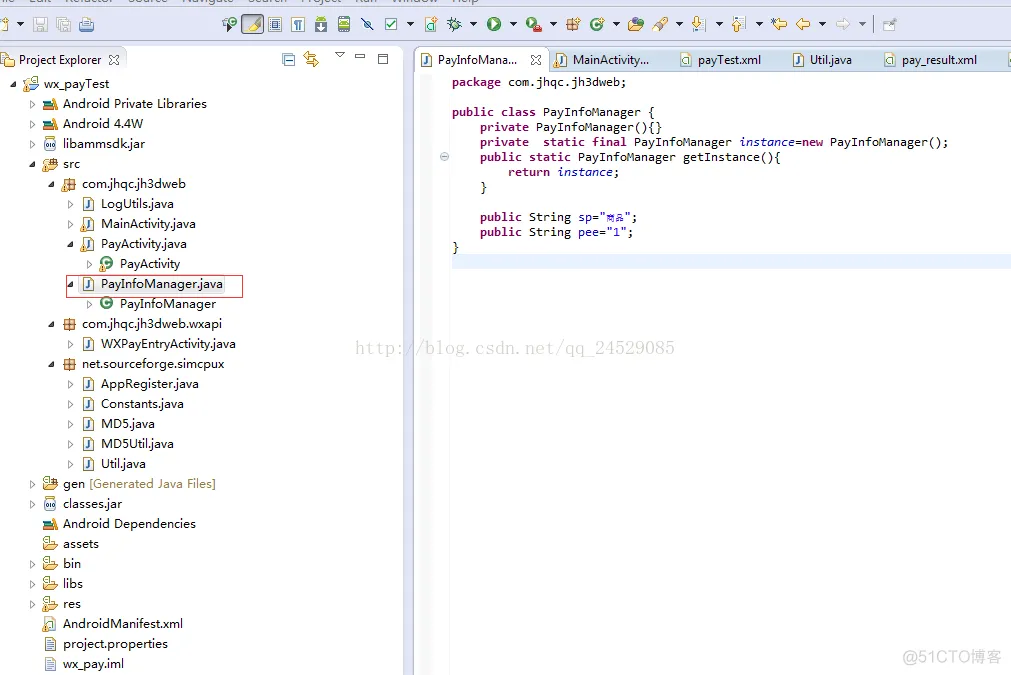This screenshot has height=675, width=1011.
Task: Click the Run Last Tool icon
Action: coord(533,24)
